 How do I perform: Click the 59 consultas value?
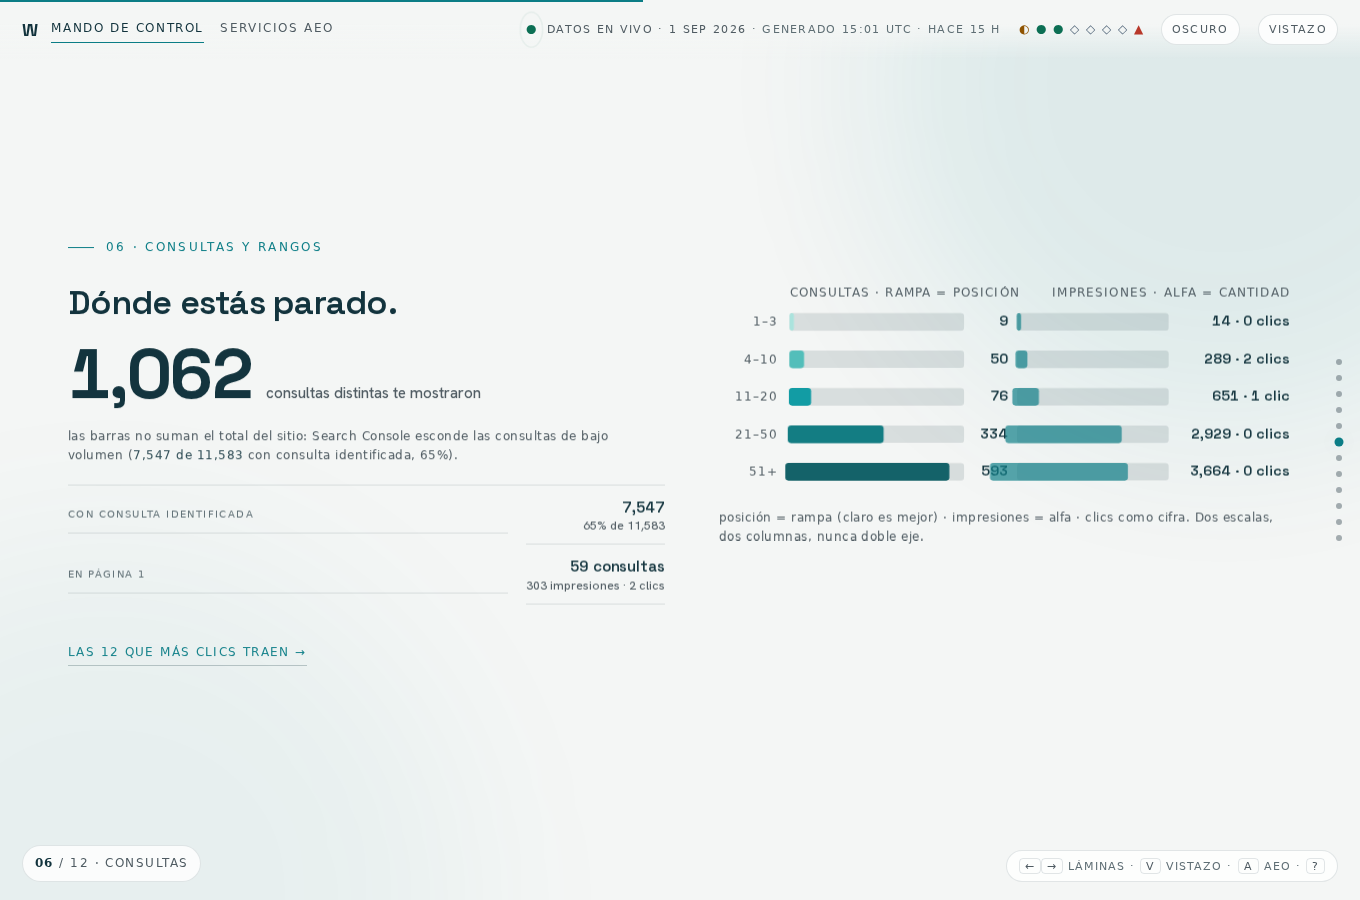617,567
